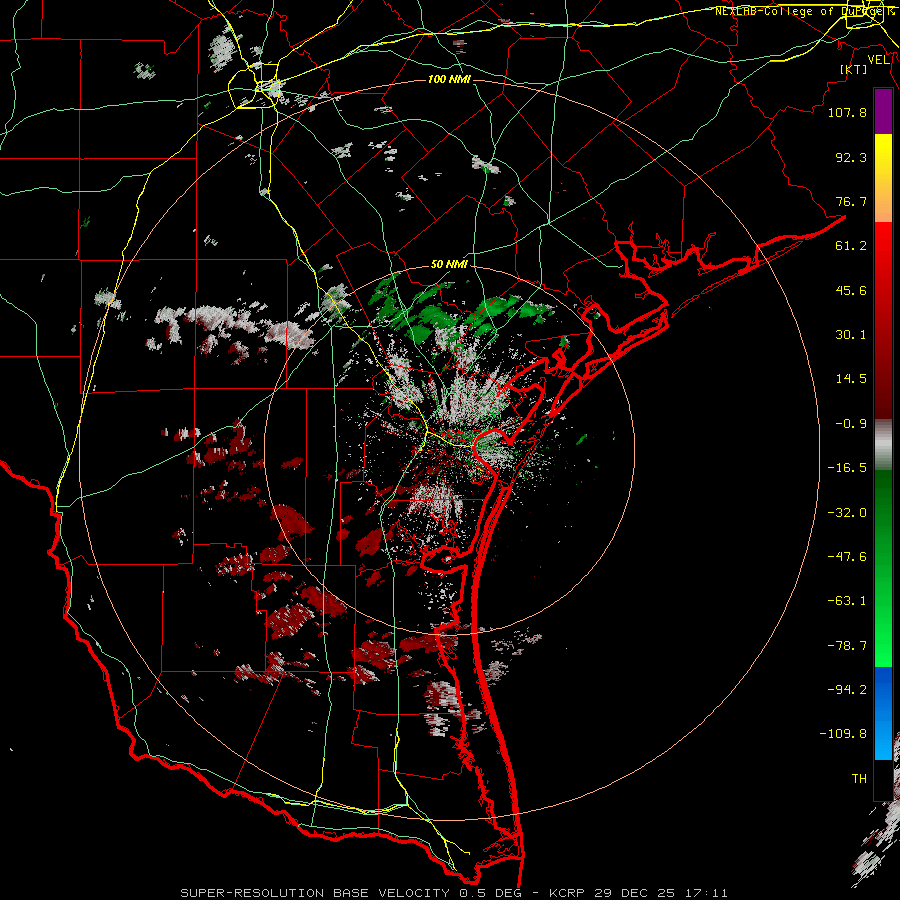This screenshot has height=900, width=900.
Task: Click the bright green segment of color bar
Action: [883, 568]
